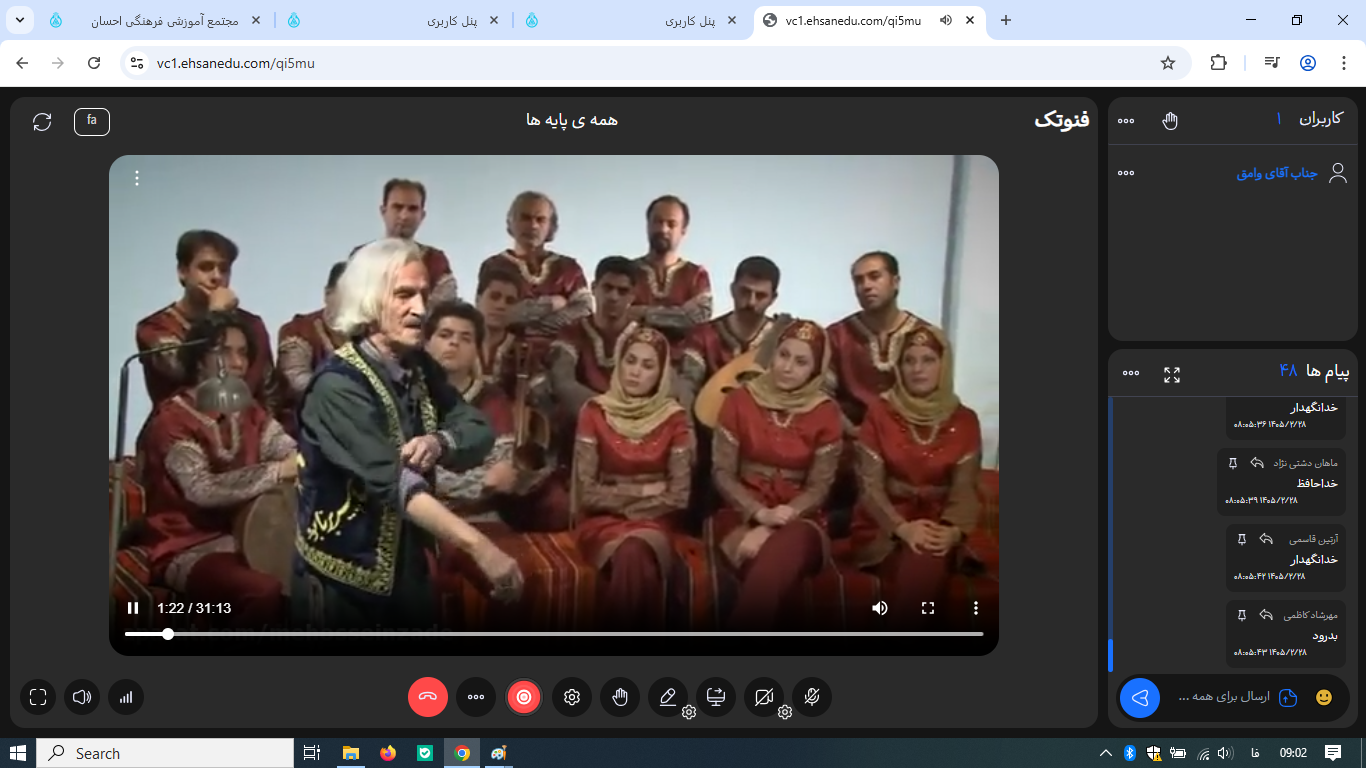1366x768 pixels.
Task: Enter full screen via bottom-left frame icon
Action: point(38,697)
